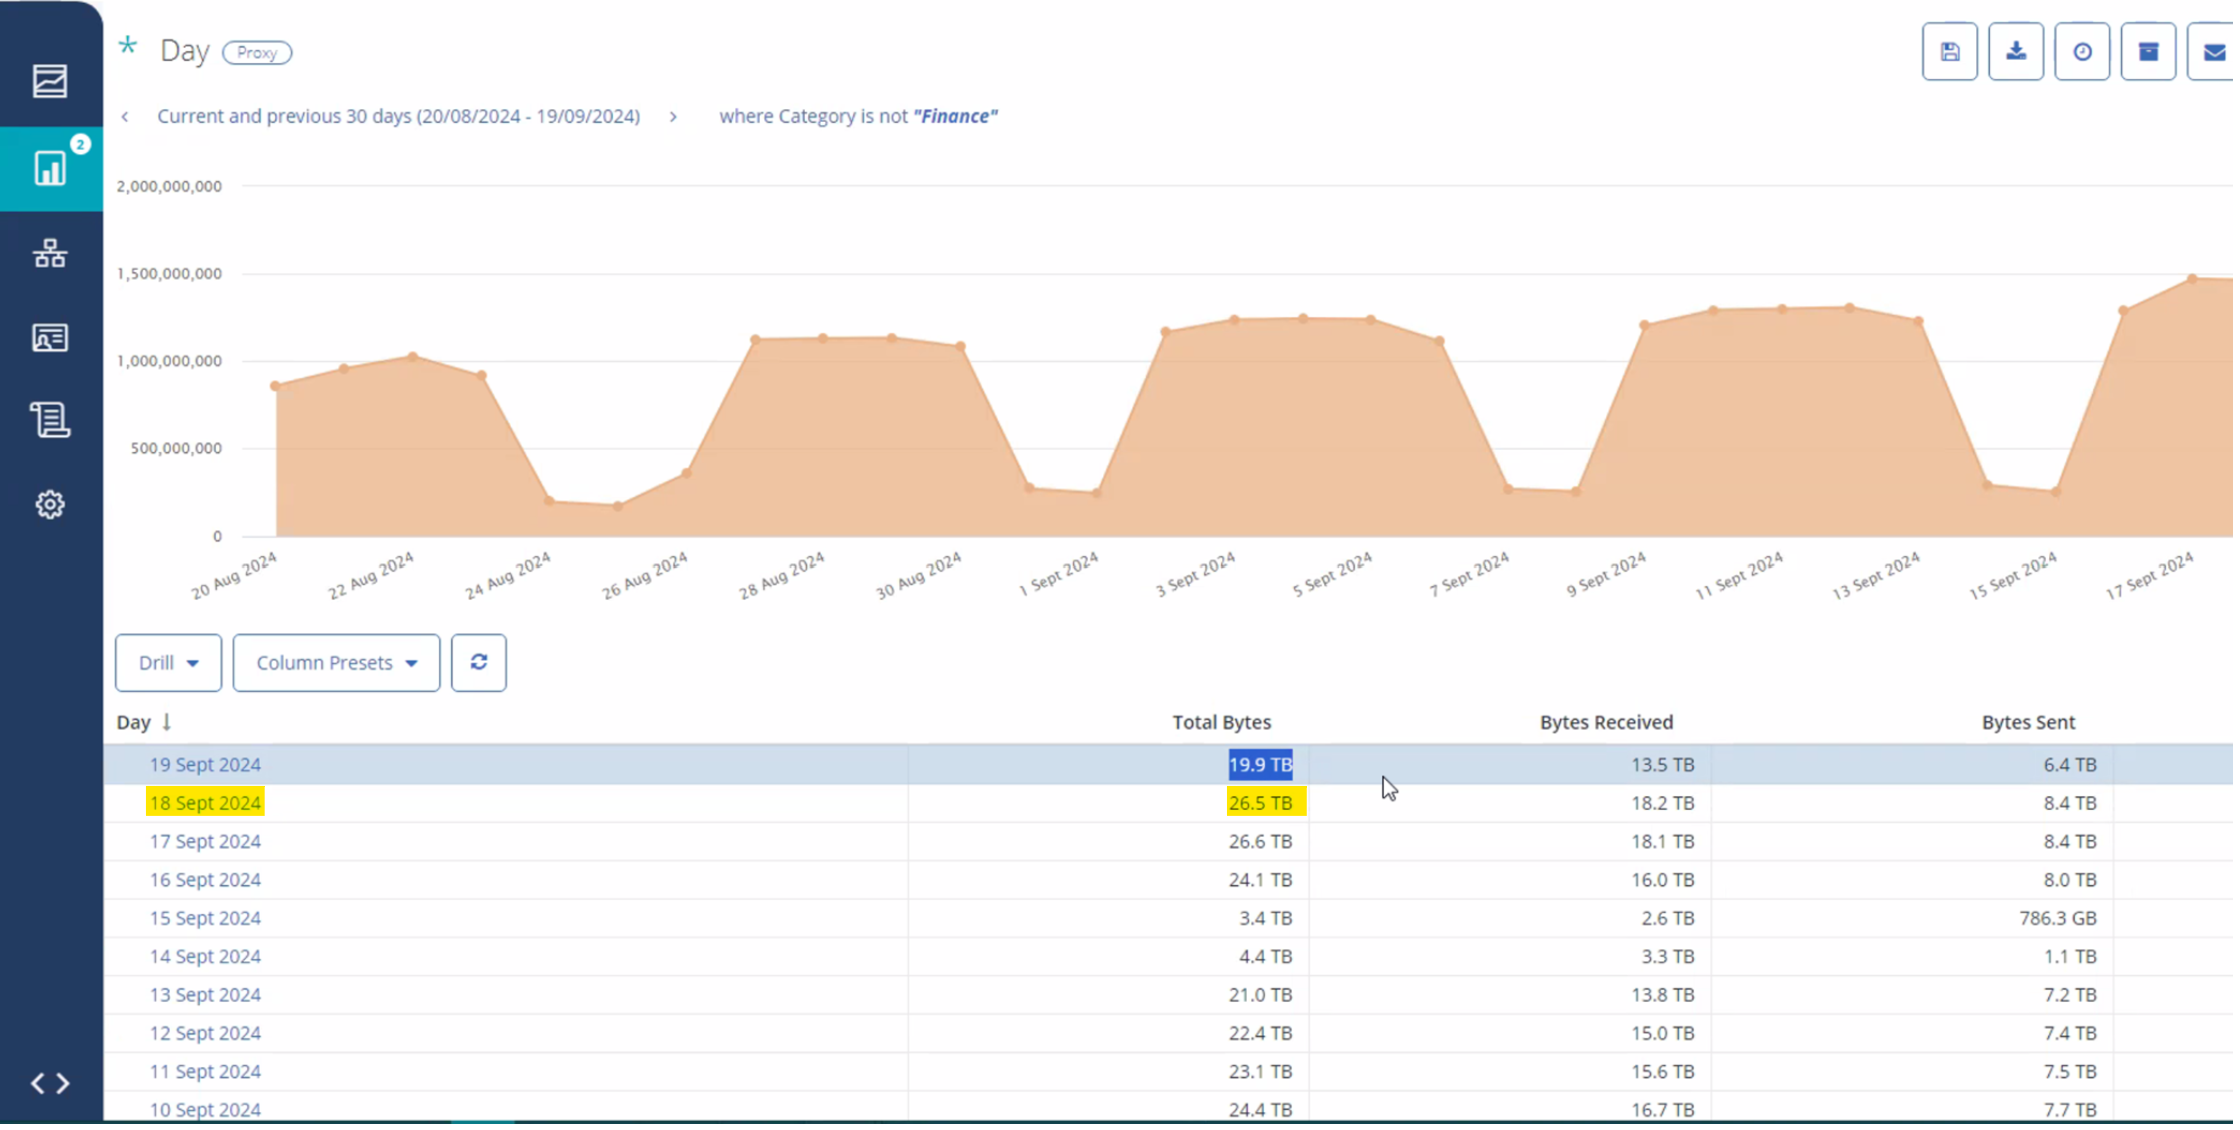2240x1130 pixels.
Task: Click the refresh table button
Action: 480,665
